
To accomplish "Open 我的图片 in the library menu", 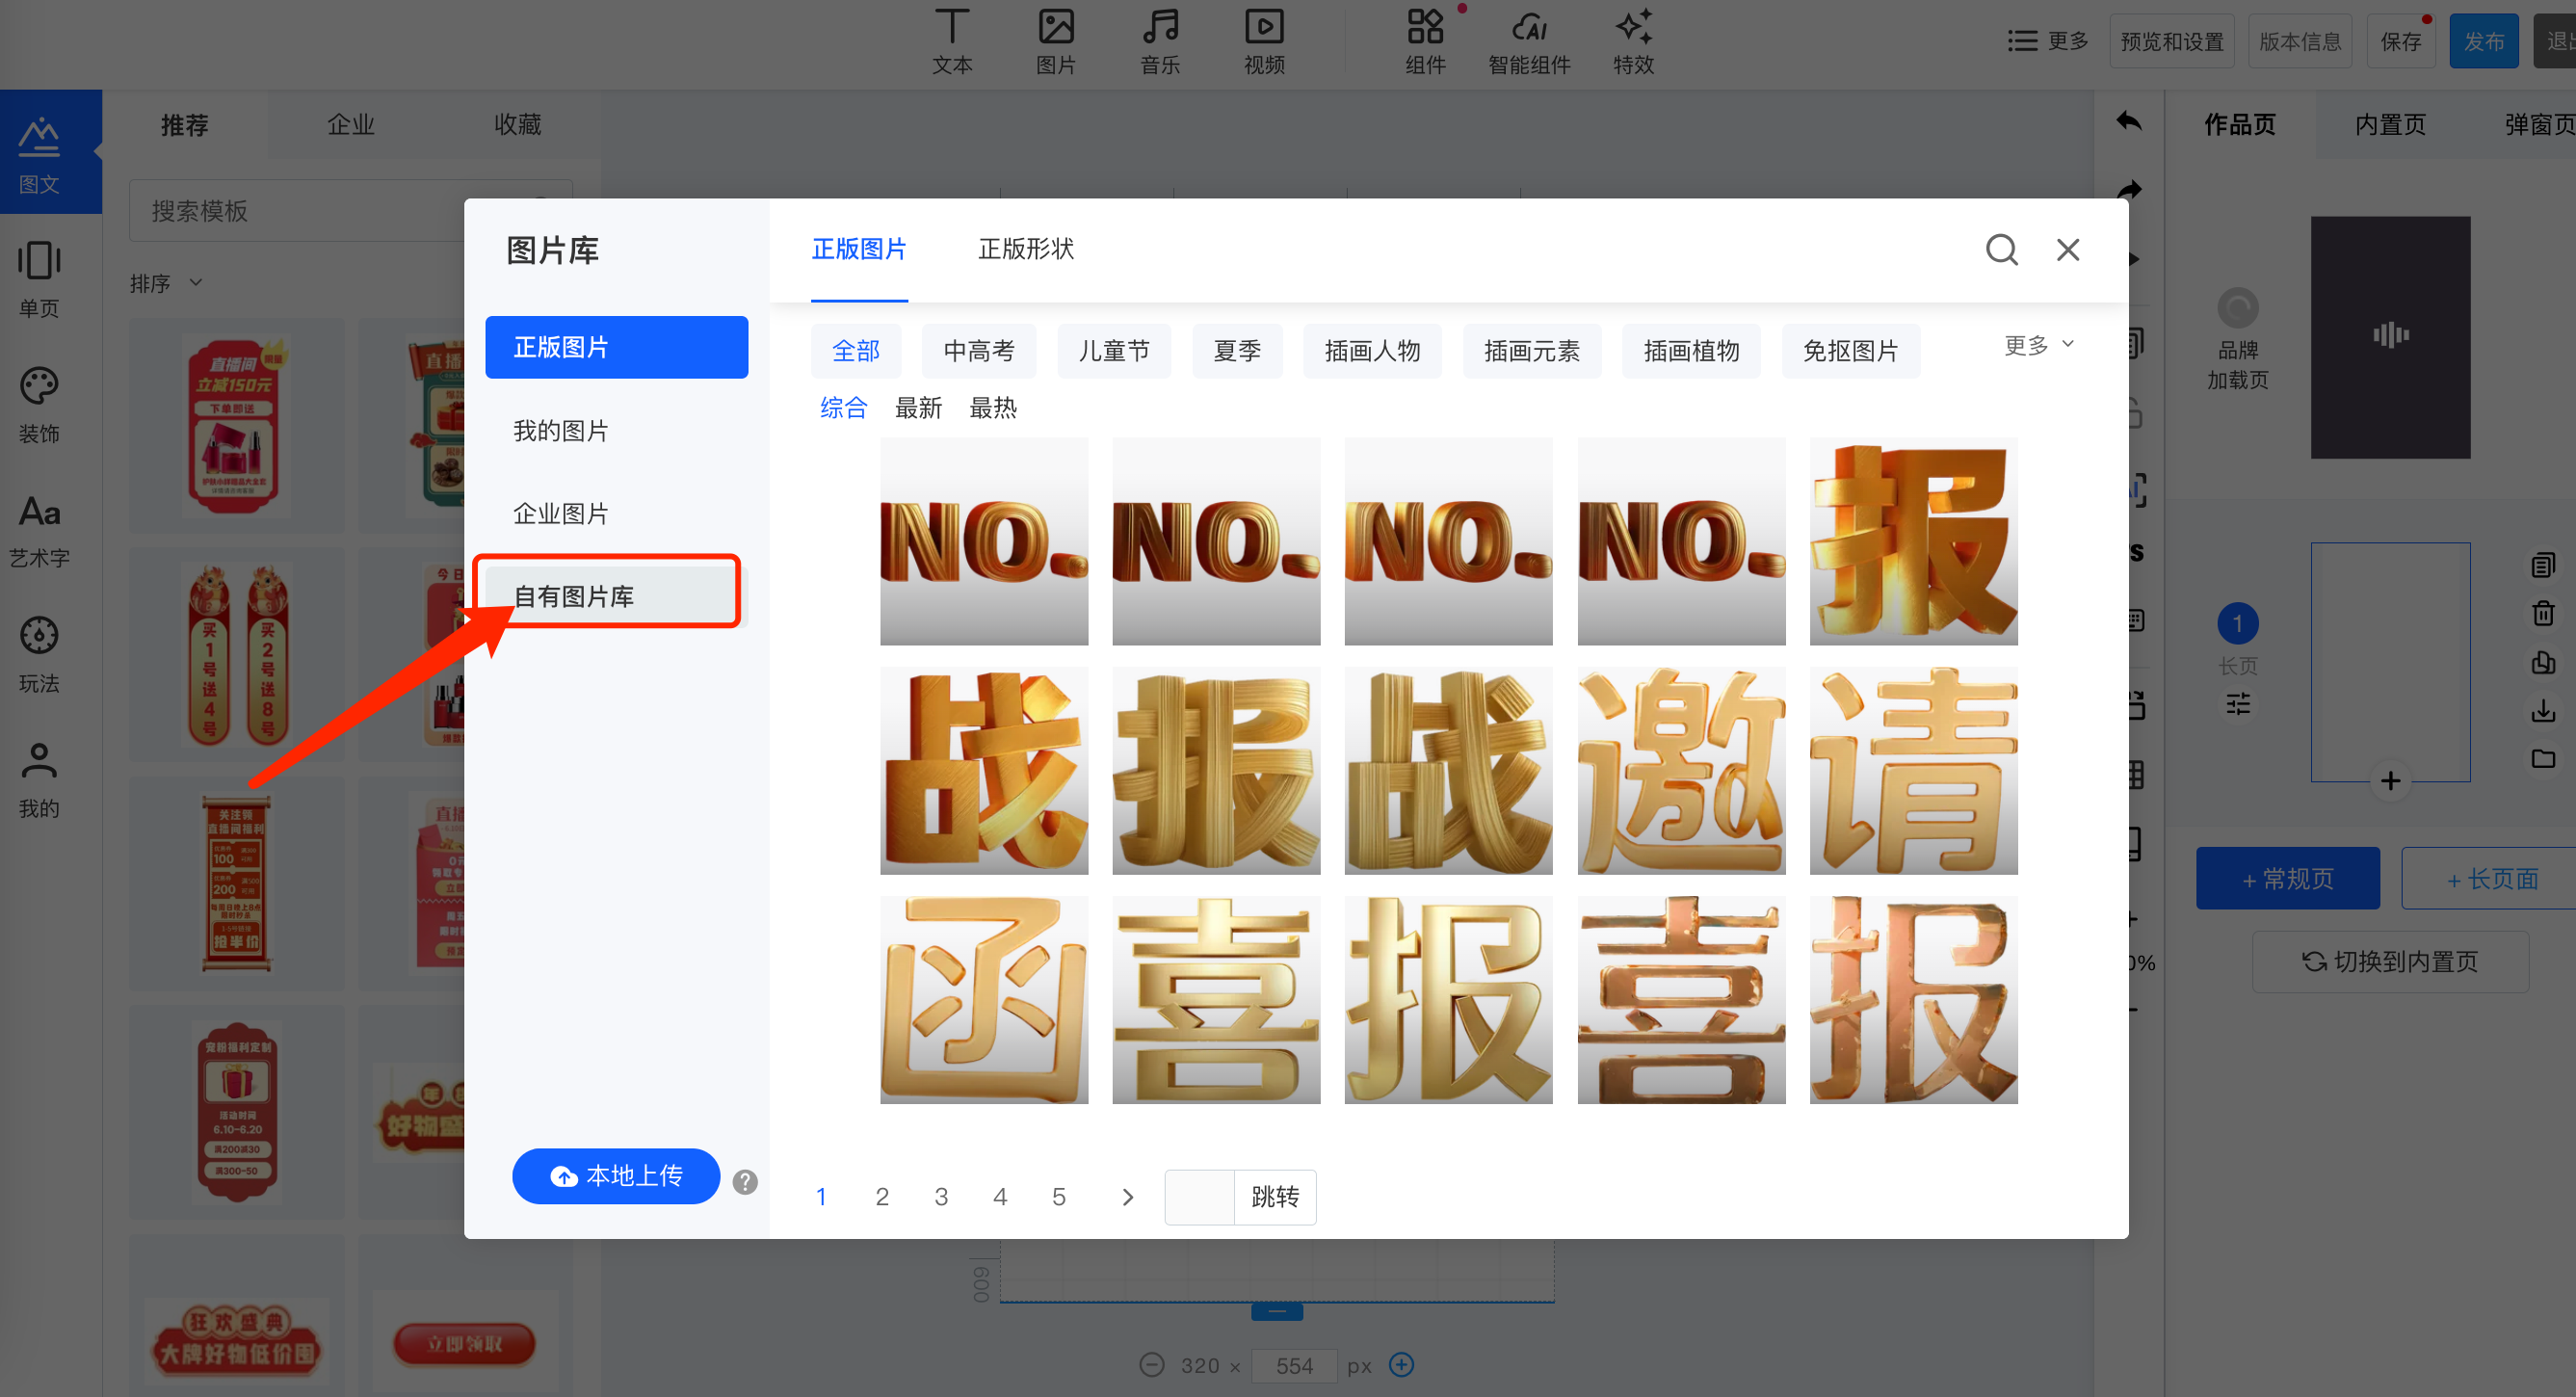I will pos(561,431).
